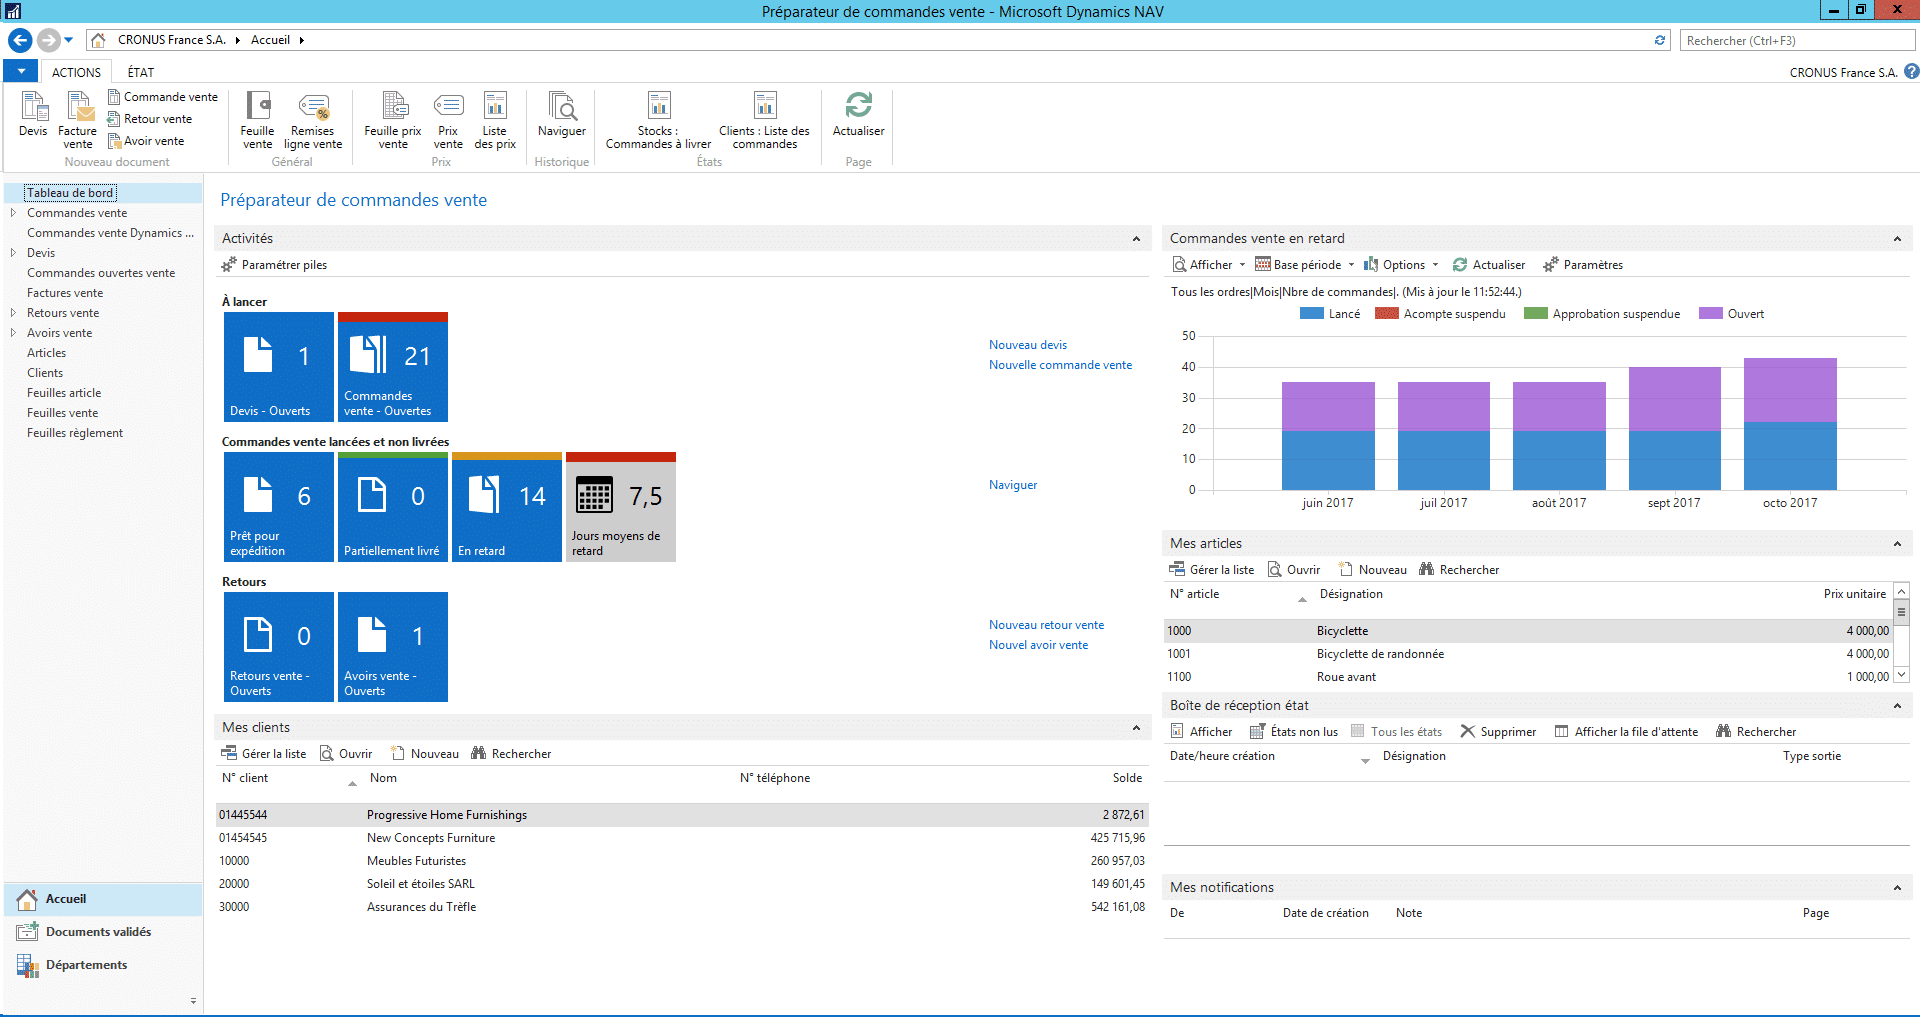Image resolution: width=1920 pixels, height=1017 pixels.
Task: Go back with the navigation arrow
Action: 20,40
